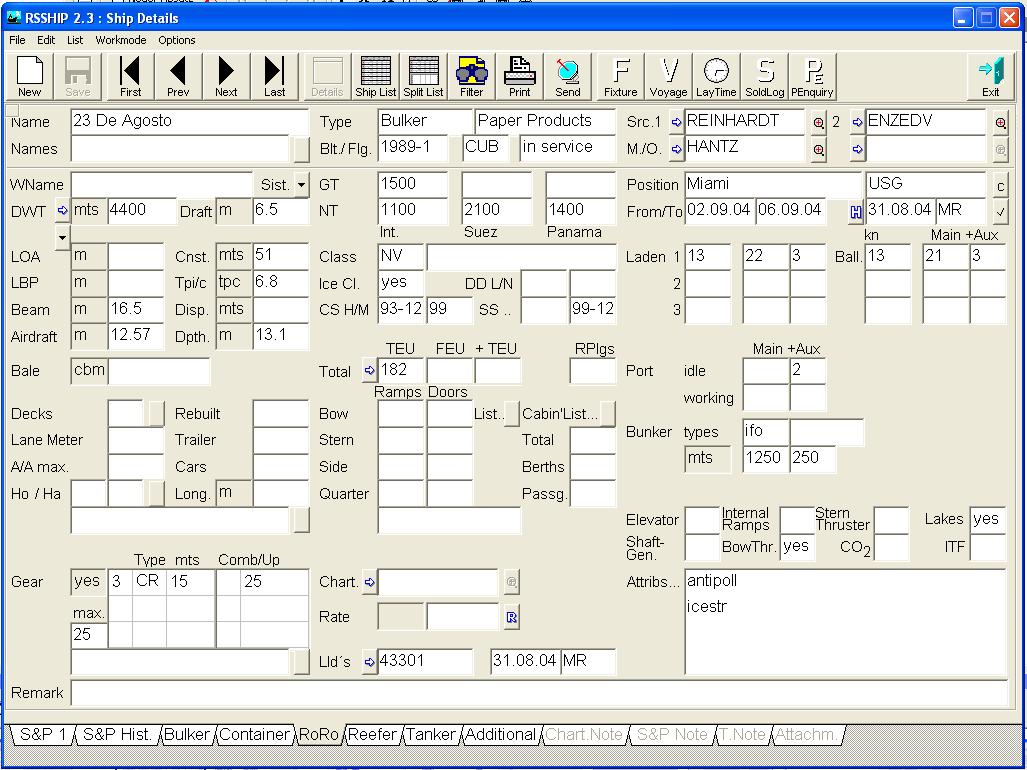Open the Ship List view
Image resolution: width=1027 pixels, height=770 pixels.
[375, 77]
